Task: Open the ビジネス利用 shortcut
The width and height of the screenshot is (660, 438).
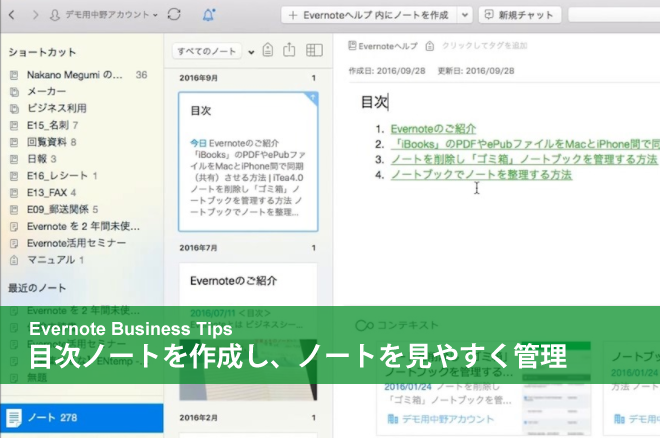Action: pos(57,108)
